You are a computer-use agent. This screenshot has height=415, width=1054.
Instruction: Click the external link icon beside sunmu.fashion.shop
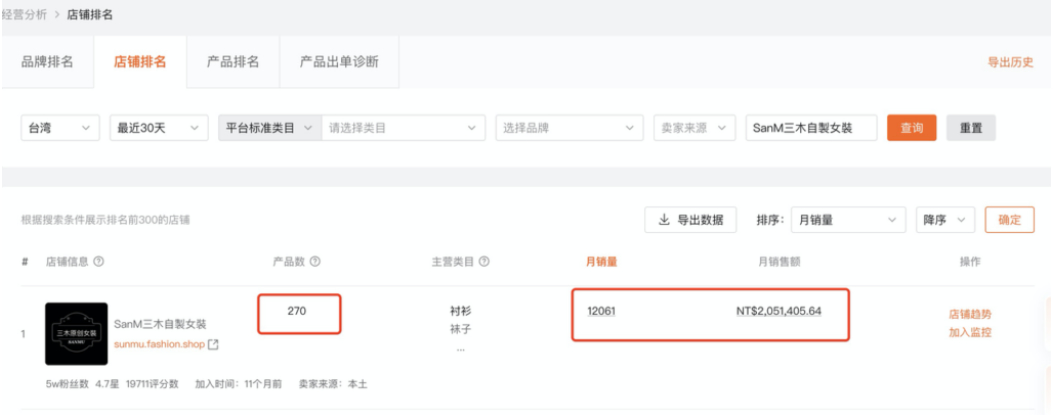click(x=213, y=345)
